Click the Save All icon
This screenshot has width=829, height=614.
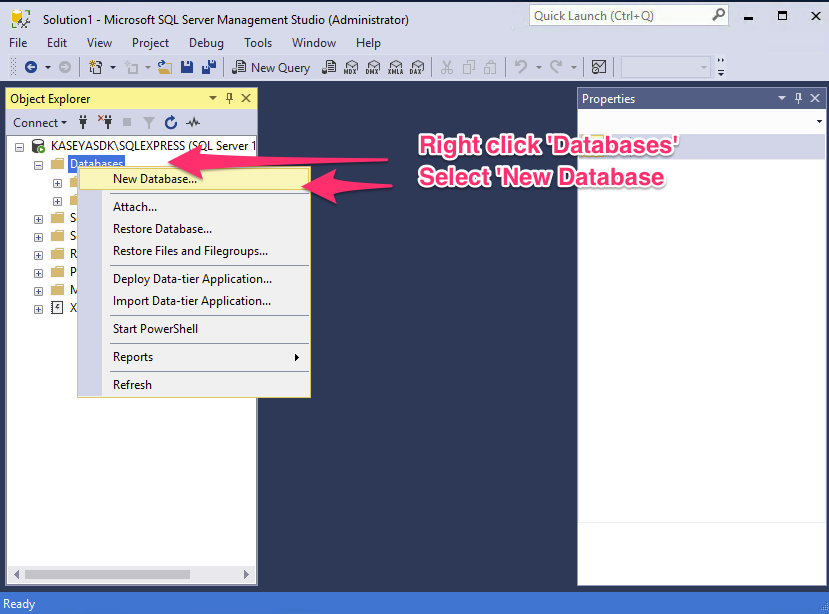209,67
